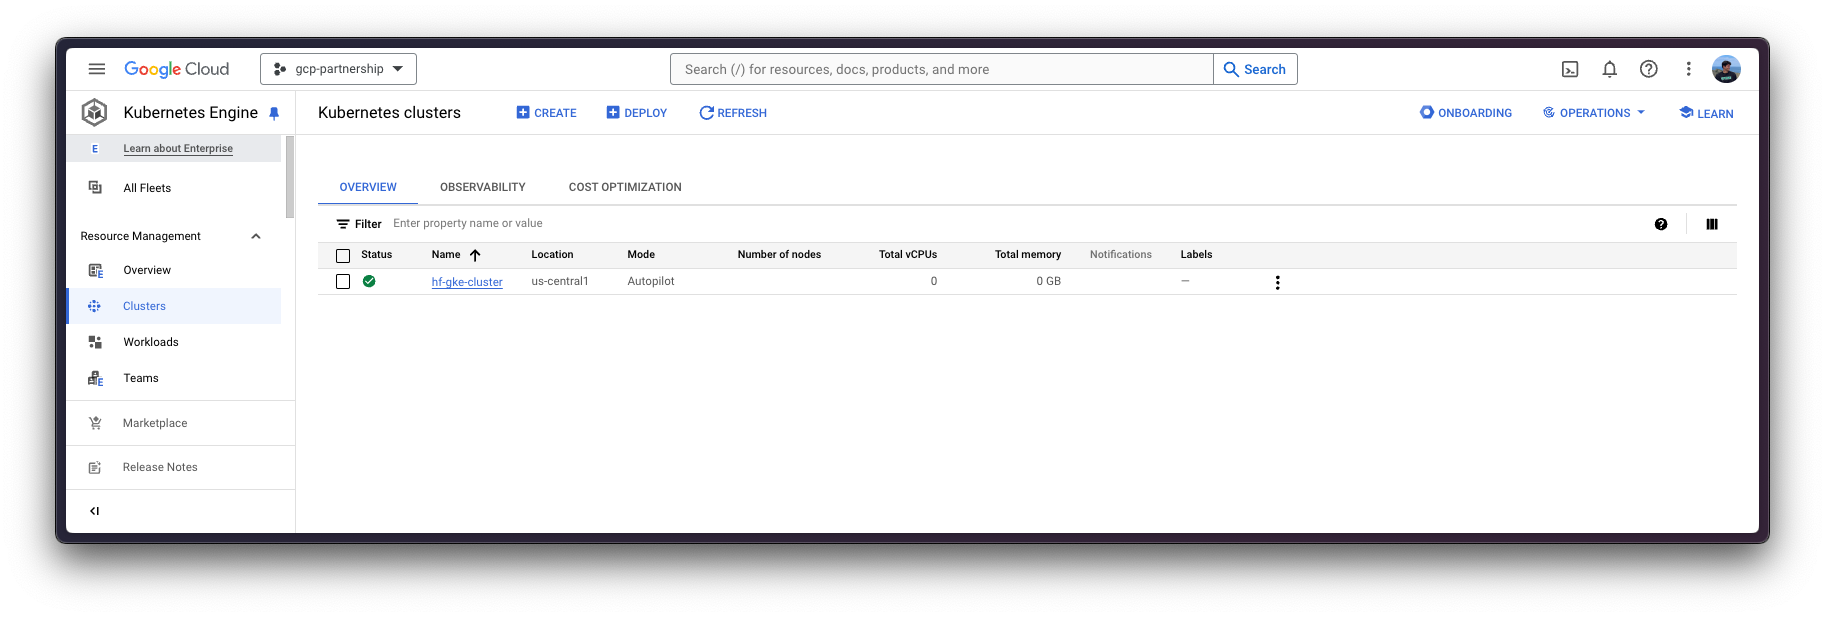Click the Autopilot mode cell
1825x617 pixels.
pyautogui.click(x=651, y=281)
